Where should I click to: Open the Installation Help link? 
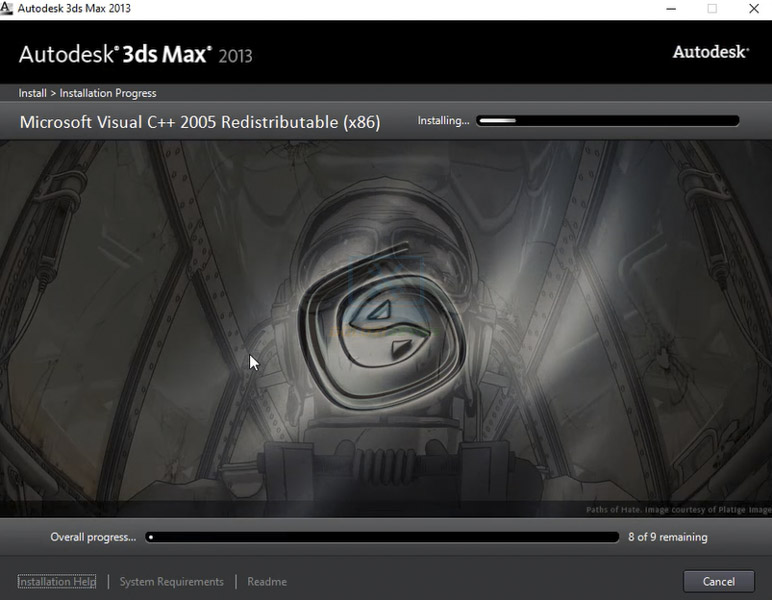[57, 581]
